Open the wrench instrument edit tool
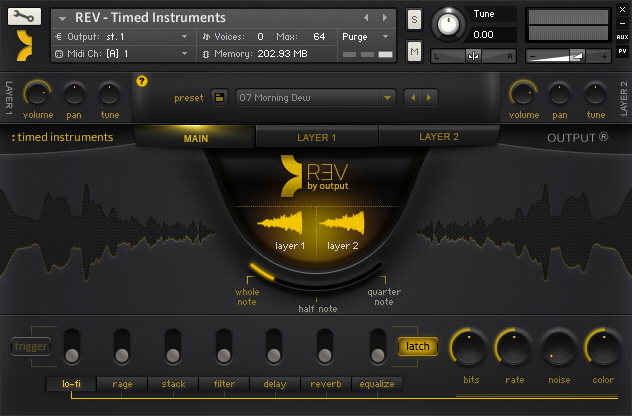This screenshot has width=632, height=416. [24, 16]
